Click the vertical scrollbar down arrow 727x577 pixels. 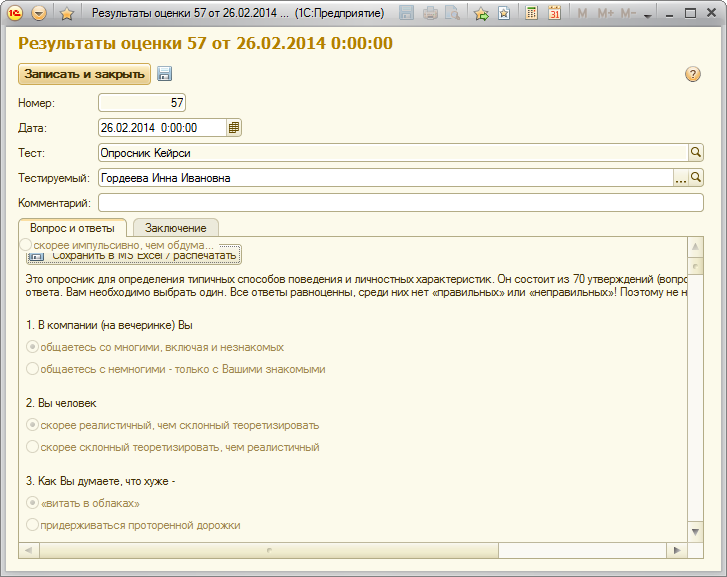point(695,532)
